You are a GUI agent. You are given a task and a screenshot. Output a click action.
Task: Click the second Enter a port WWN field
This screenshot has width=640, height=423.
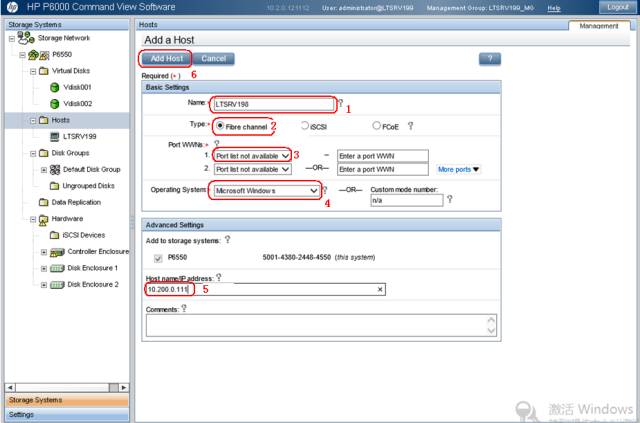382,169
